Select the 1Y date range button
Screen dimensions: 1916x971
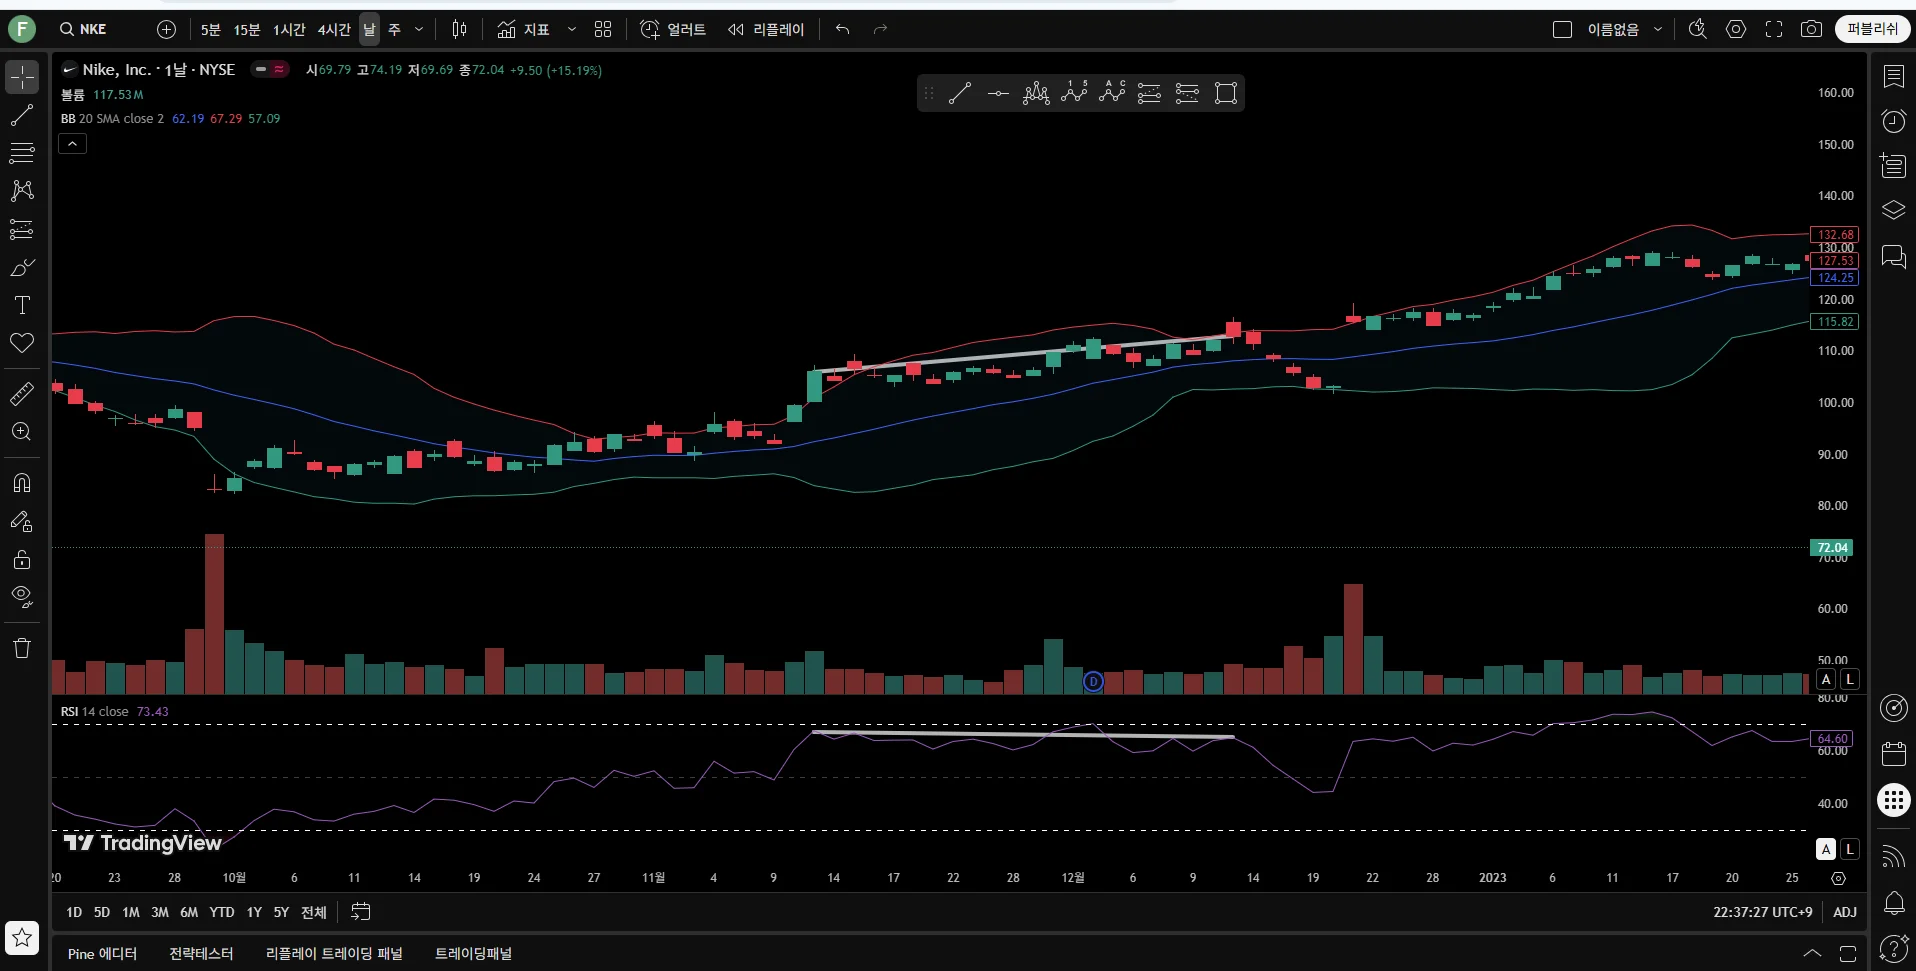point(254,912)
